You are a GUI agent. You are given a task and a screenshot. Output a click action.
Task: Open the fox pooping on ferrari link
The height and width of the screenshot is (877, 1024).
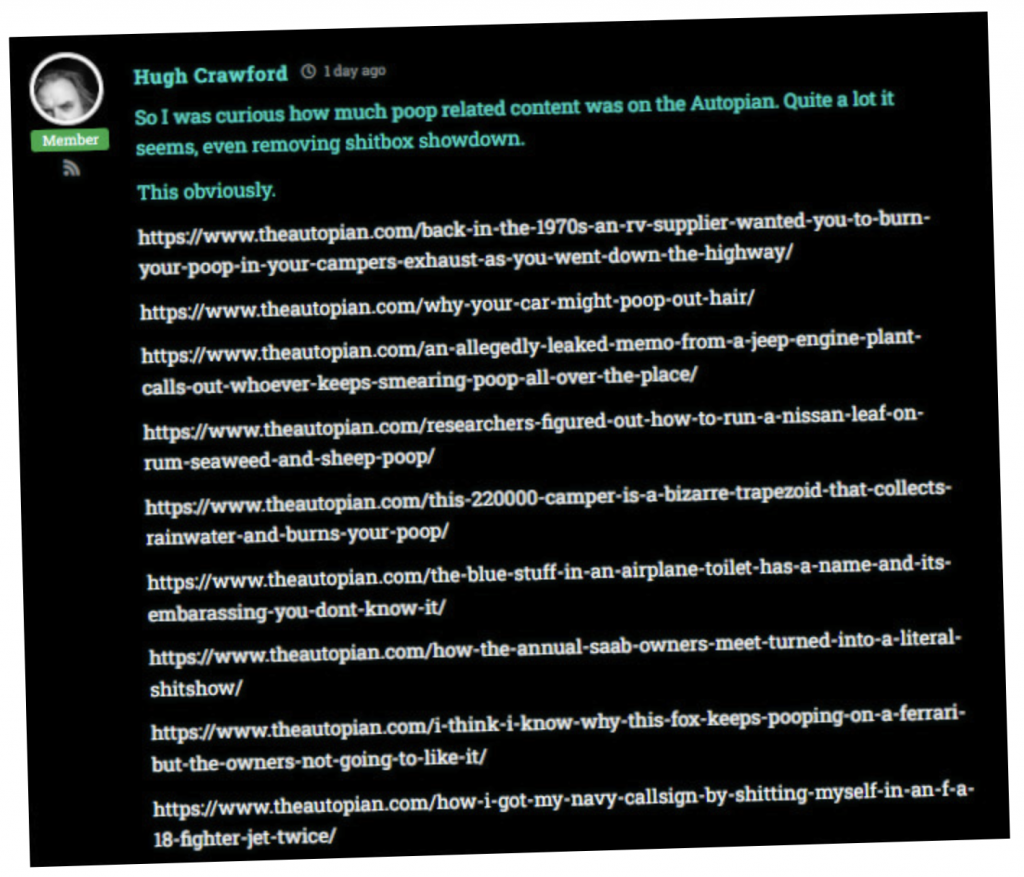pos(558,739)
